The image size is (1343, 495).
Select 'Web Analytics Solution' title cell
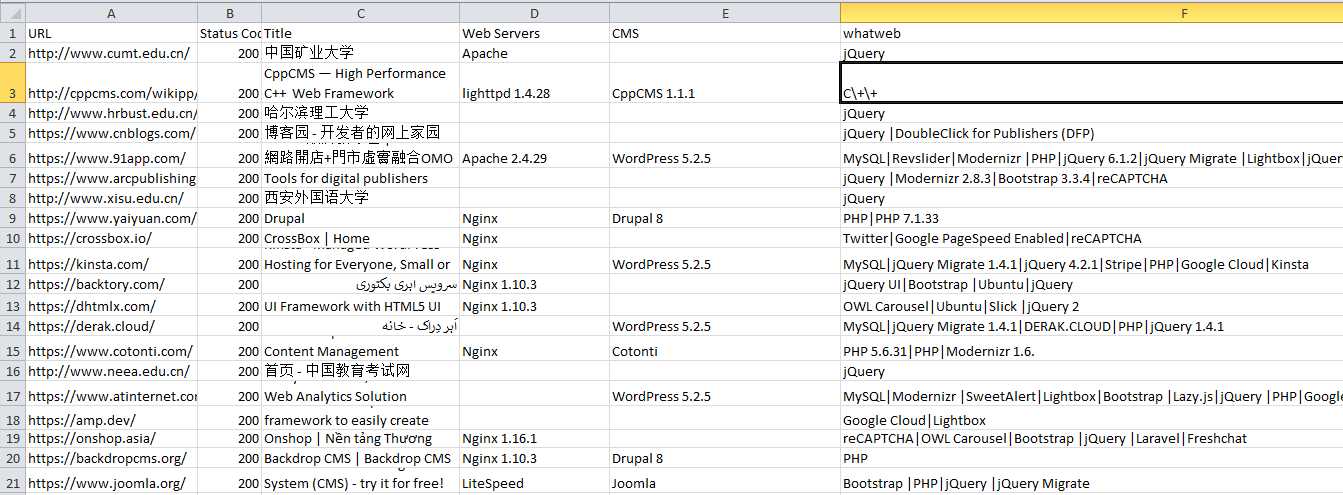pos(360,394)
